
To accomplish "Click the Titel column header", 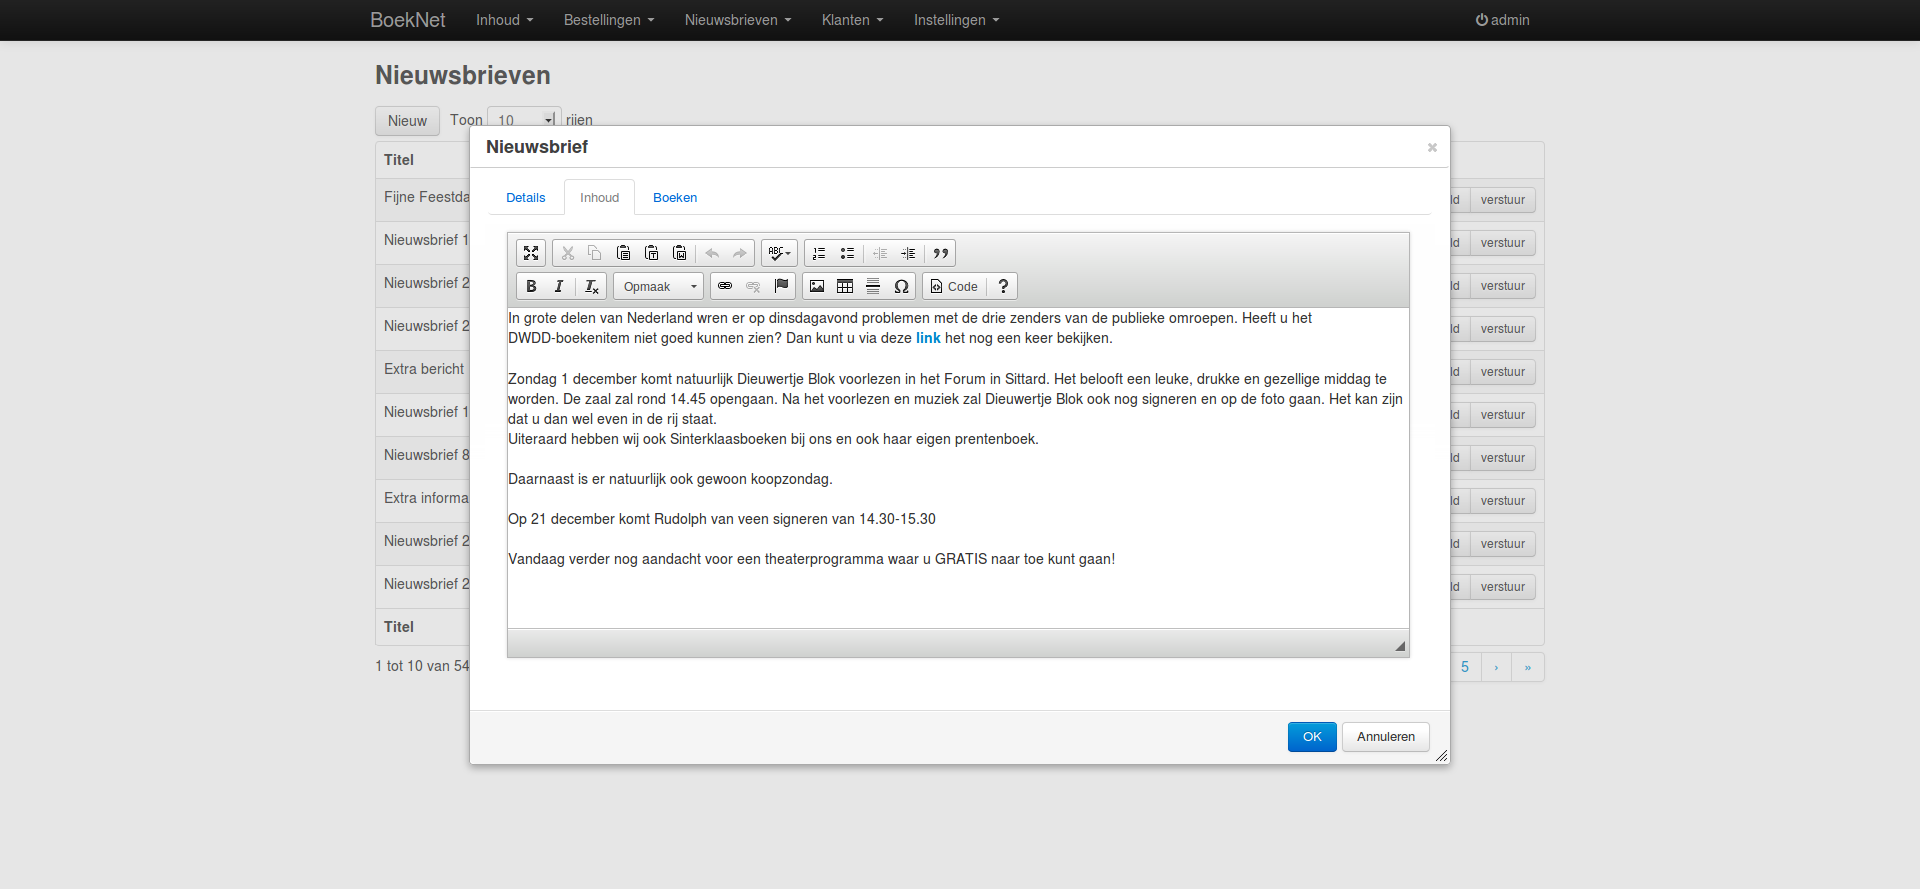I will (x=399, y=160).
